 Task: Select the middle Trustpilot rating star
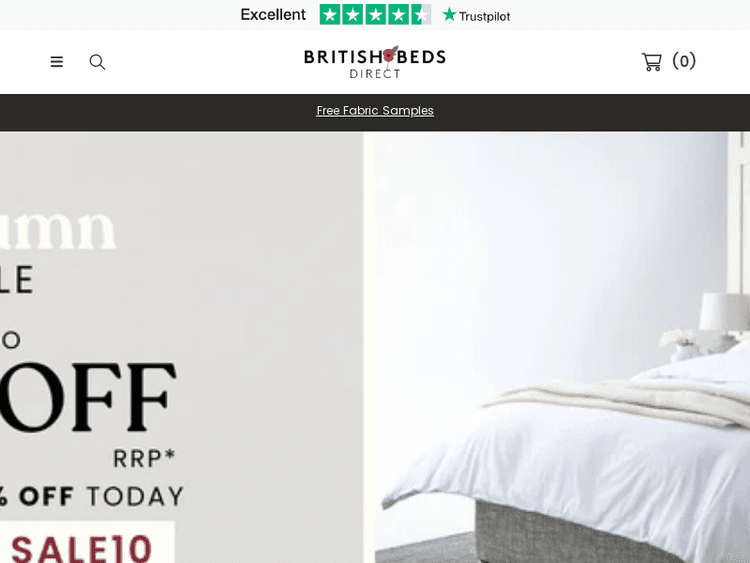pyautogui.click(x=375, y=14)
